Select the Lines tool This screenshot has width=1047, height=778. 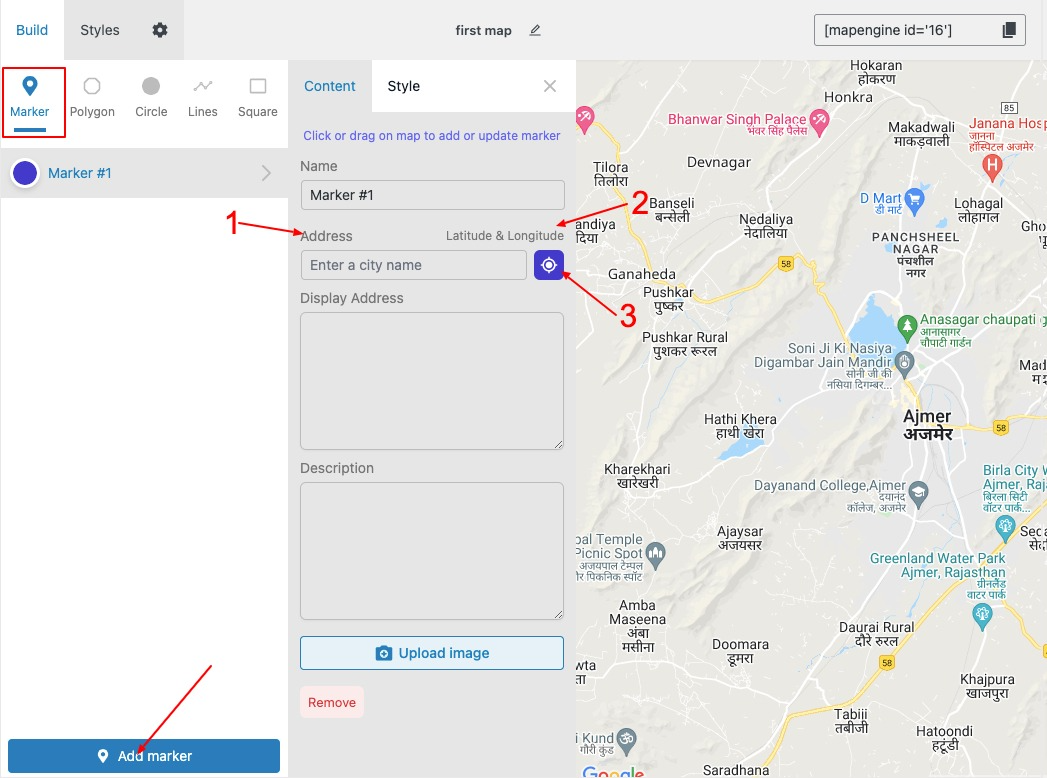pyautogui.click(x=202, y=98)
